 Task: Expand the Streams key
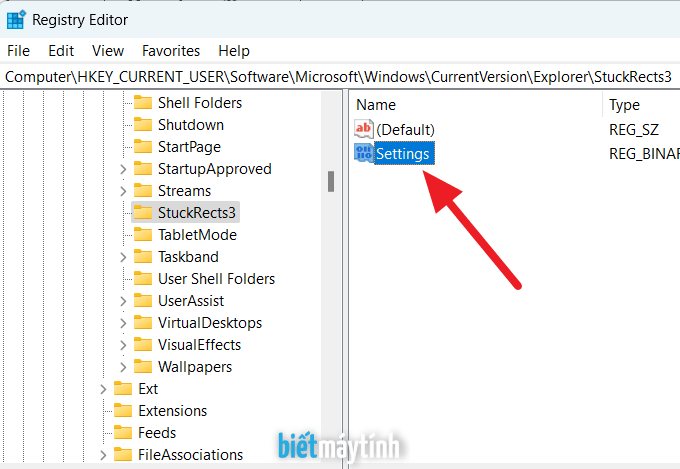123,191
